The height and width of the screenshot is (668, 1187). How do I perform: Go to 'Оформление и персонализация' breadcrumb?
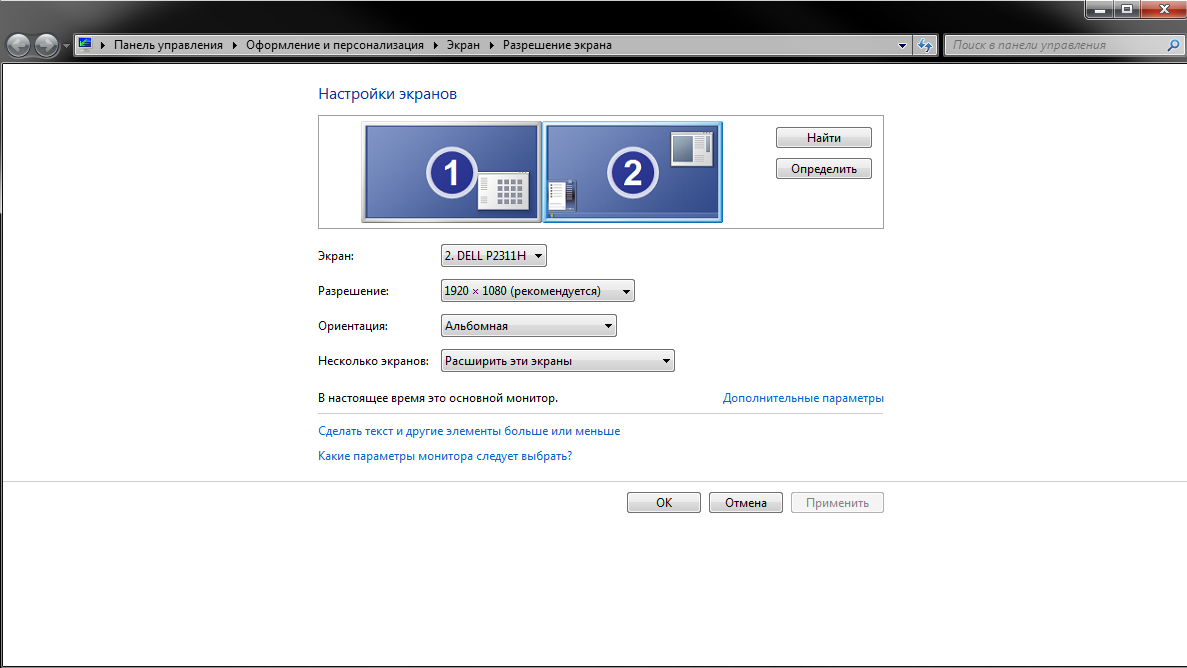(x=335, y=45)
